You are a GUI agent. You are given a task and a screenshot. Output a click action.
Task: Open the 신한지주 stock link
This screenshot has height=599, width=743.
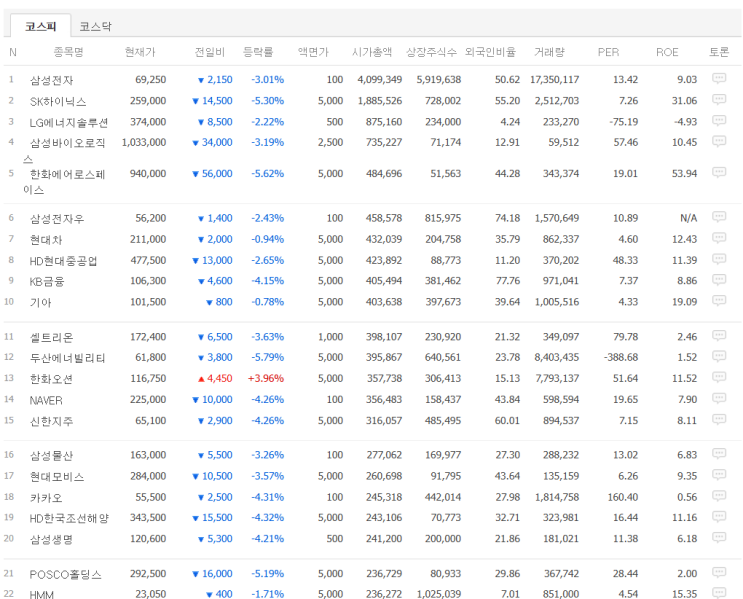click(51, 421)
